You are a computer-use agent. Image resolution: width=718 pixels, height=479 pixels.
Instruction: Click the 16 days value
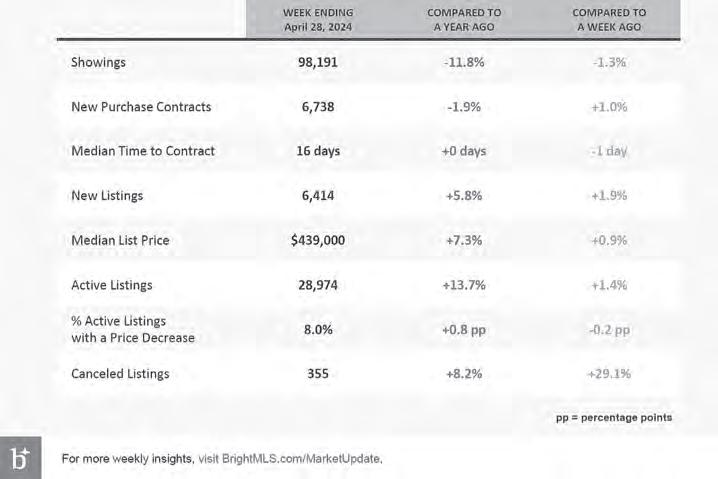click(x=318, y=151)
